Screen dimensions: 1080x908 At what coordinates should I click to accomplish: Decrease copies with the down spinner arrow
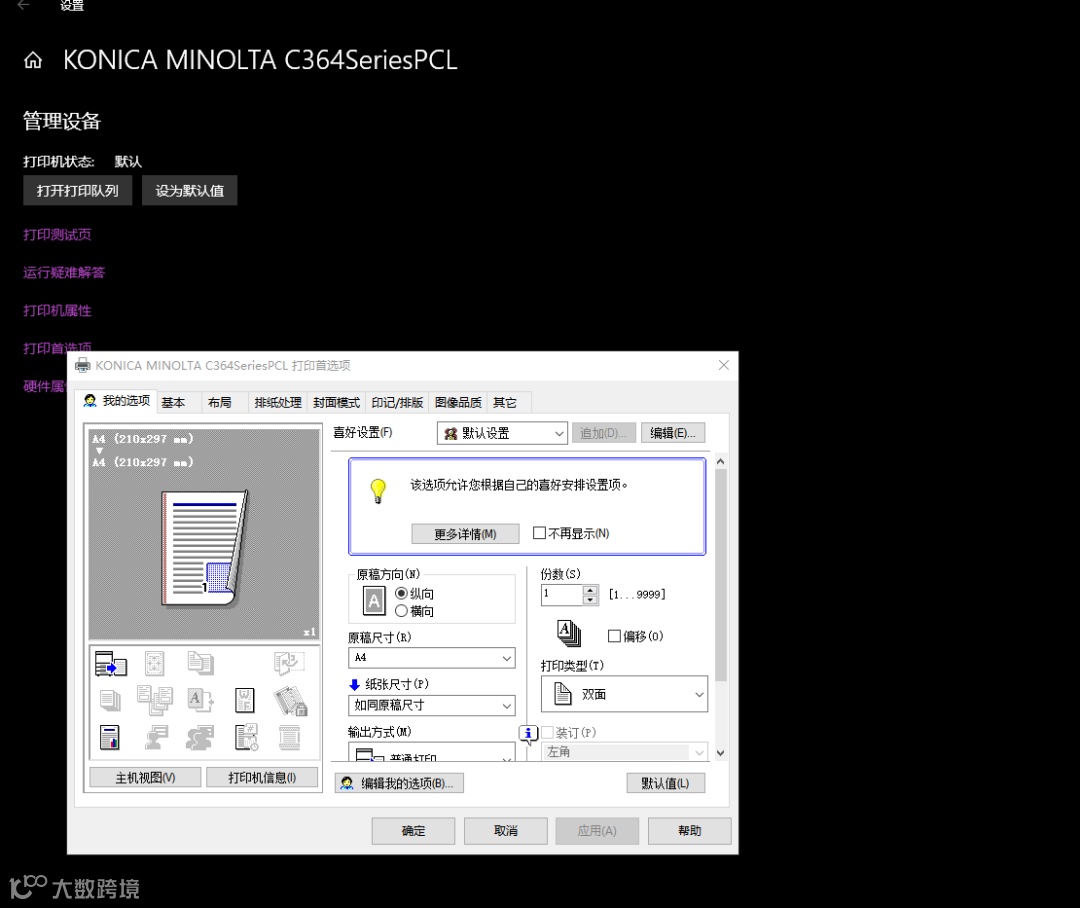[x=590, y=600]
